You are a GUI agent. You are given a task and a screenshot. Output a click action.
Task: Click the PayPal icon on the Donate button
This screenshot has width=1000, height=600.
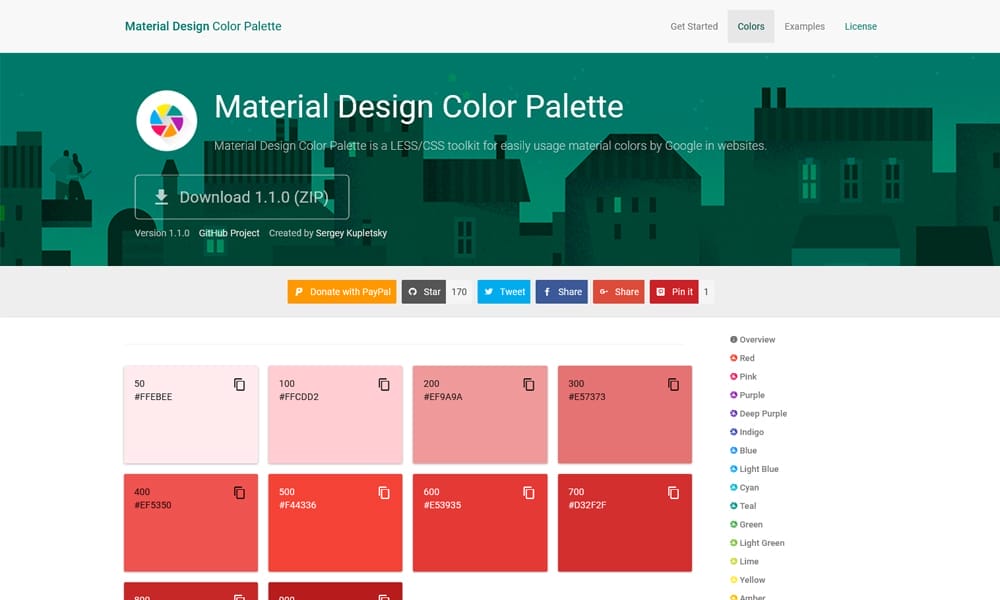[x=298, y=291]
